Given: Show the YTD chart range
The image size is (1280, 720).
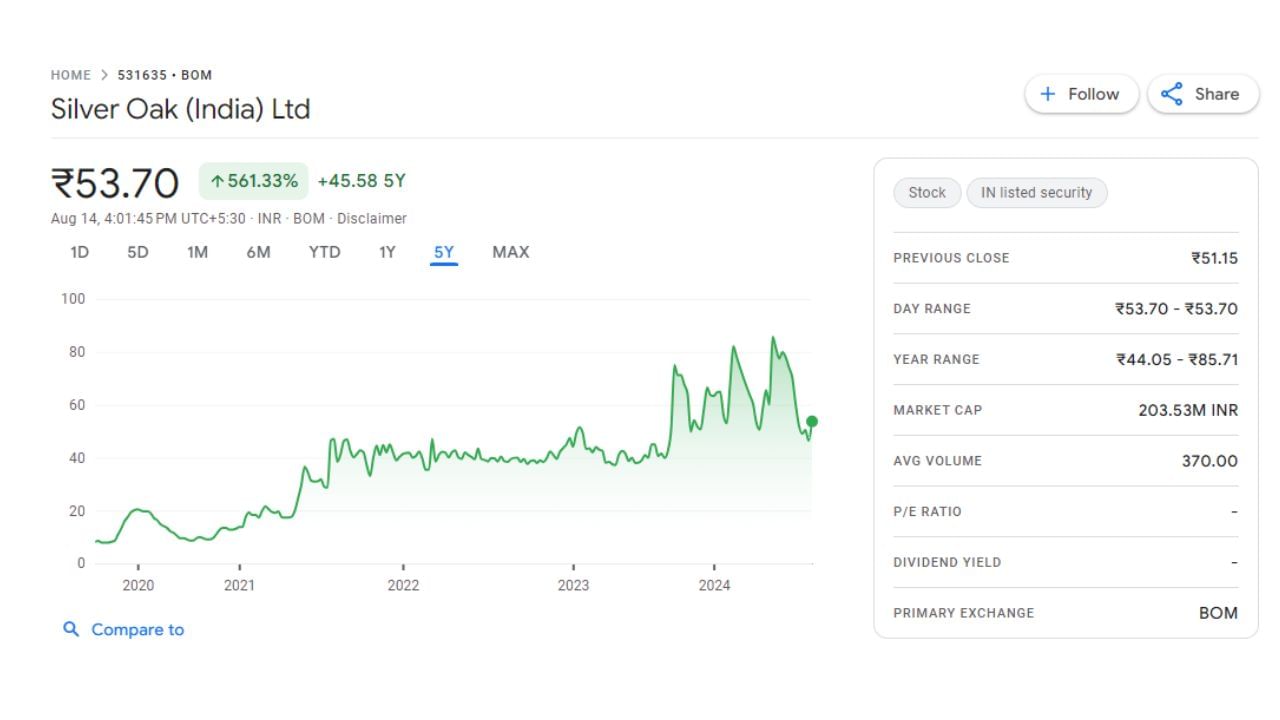Looking at the screenshot, I should tap(324, 252).
